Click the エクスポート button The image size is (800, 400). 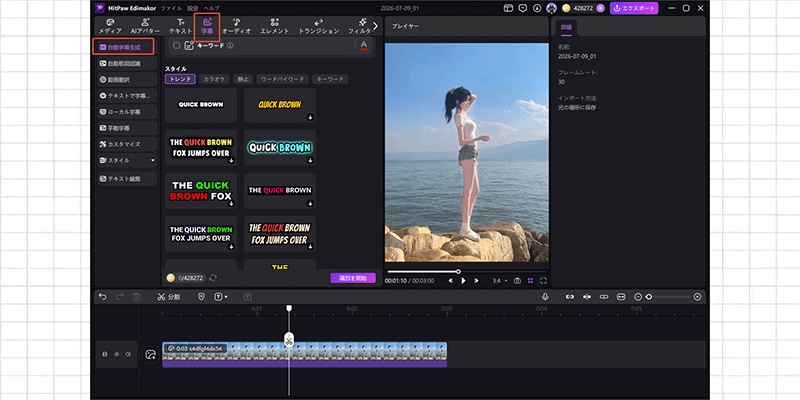tap(634, 8)
